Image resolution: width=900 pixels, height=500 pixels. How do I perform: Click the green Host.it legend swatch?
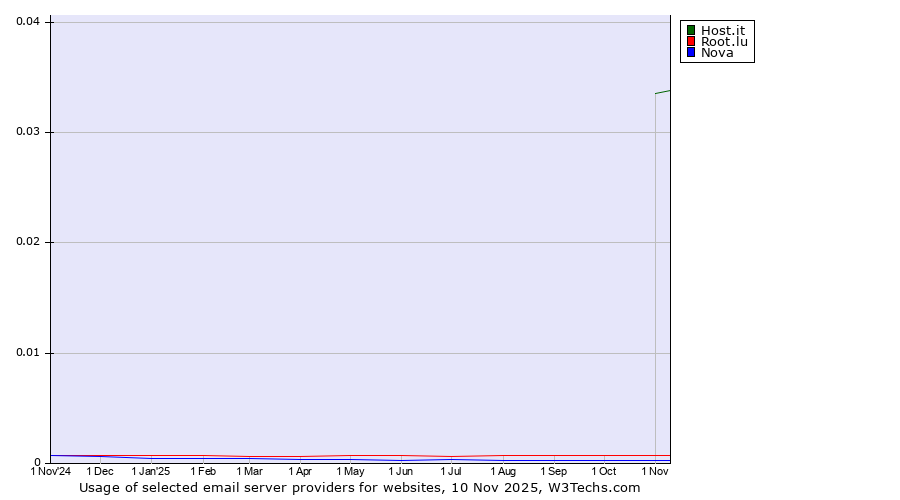(x=691, y=30)
